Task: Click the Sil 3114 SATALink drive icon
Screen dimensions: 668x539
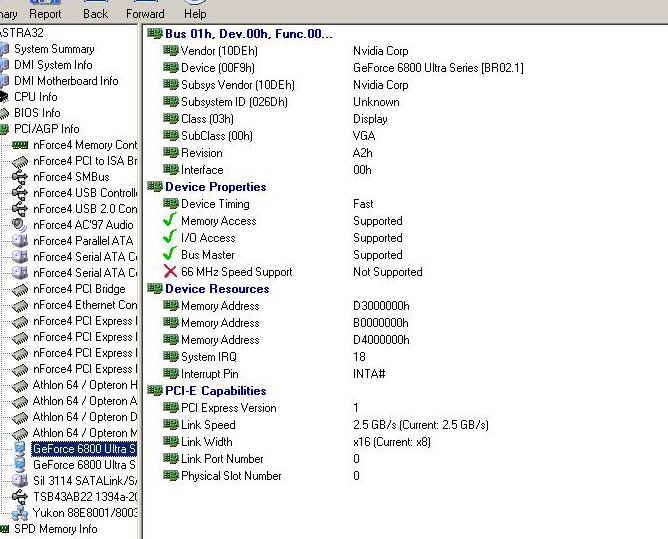Action: [x=20, y=481]
